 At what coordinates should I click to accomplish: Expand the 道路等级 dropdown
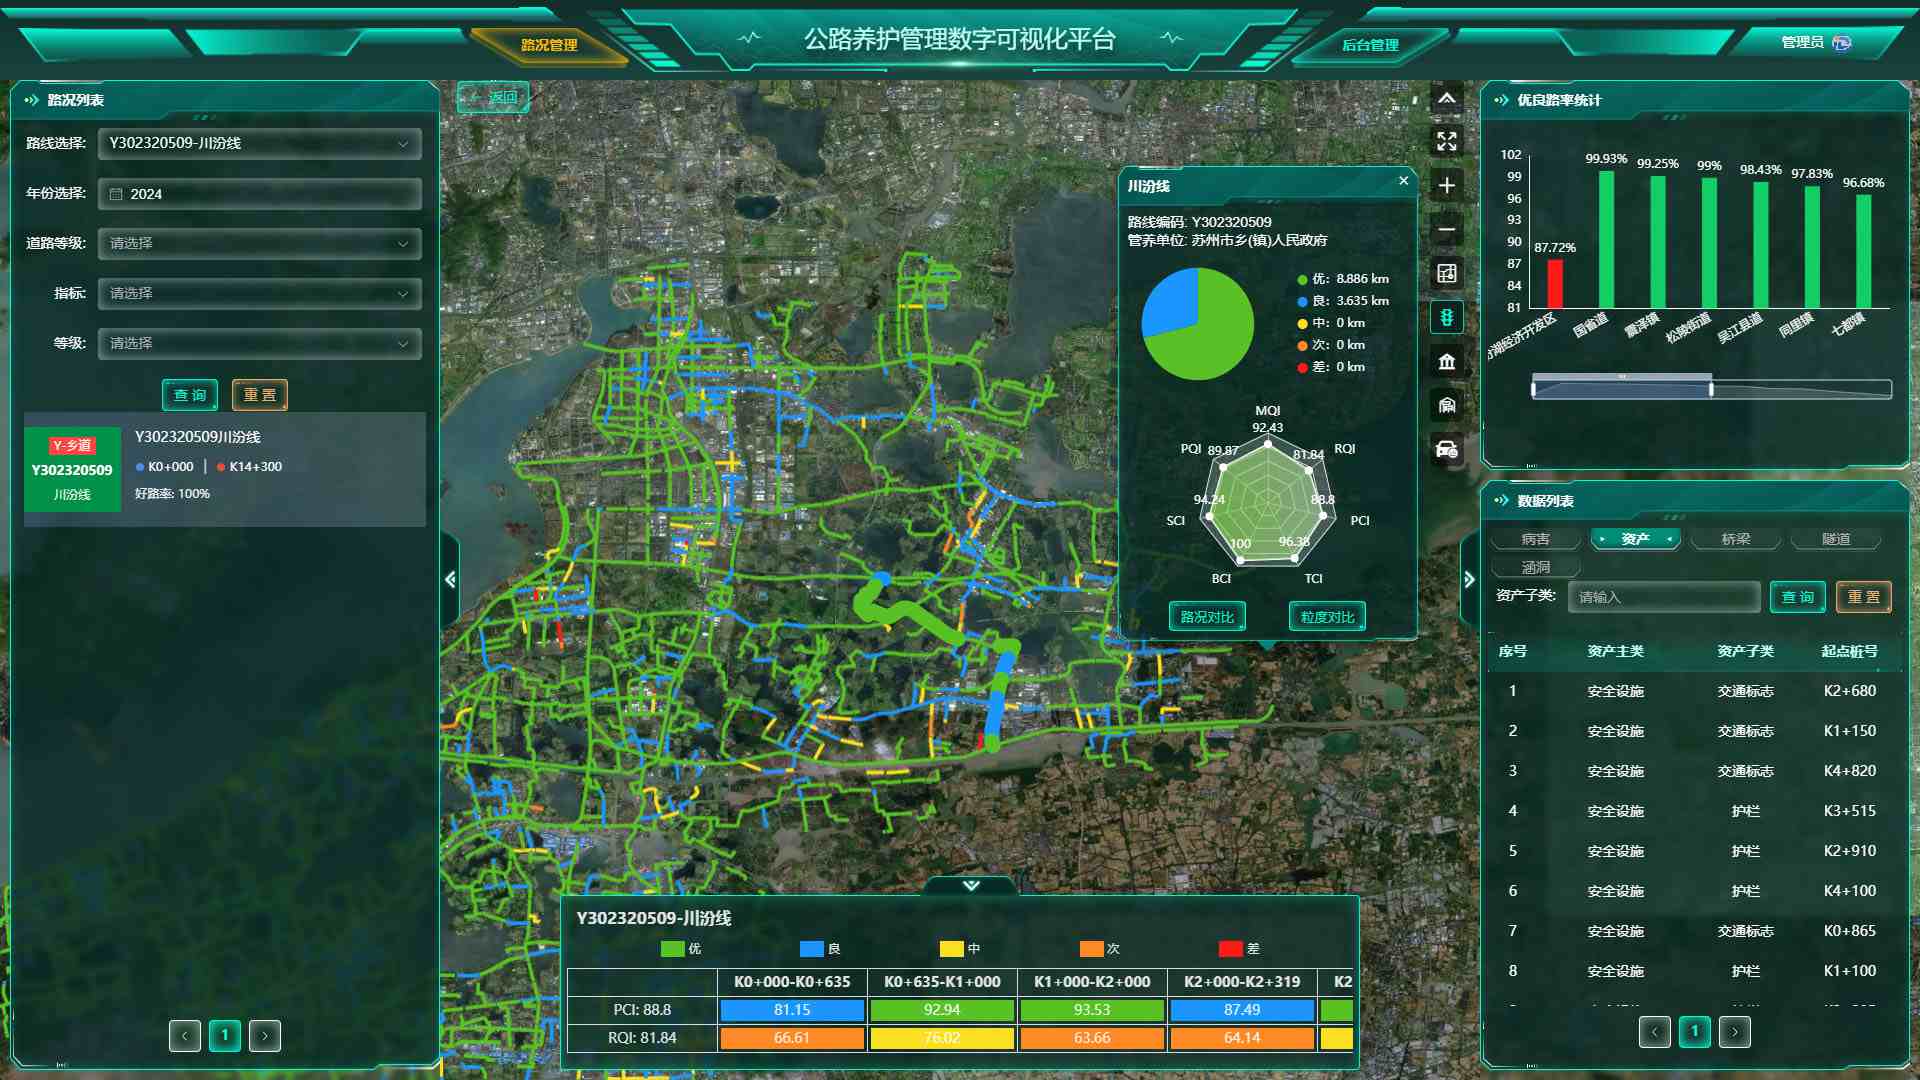[259, 243]
